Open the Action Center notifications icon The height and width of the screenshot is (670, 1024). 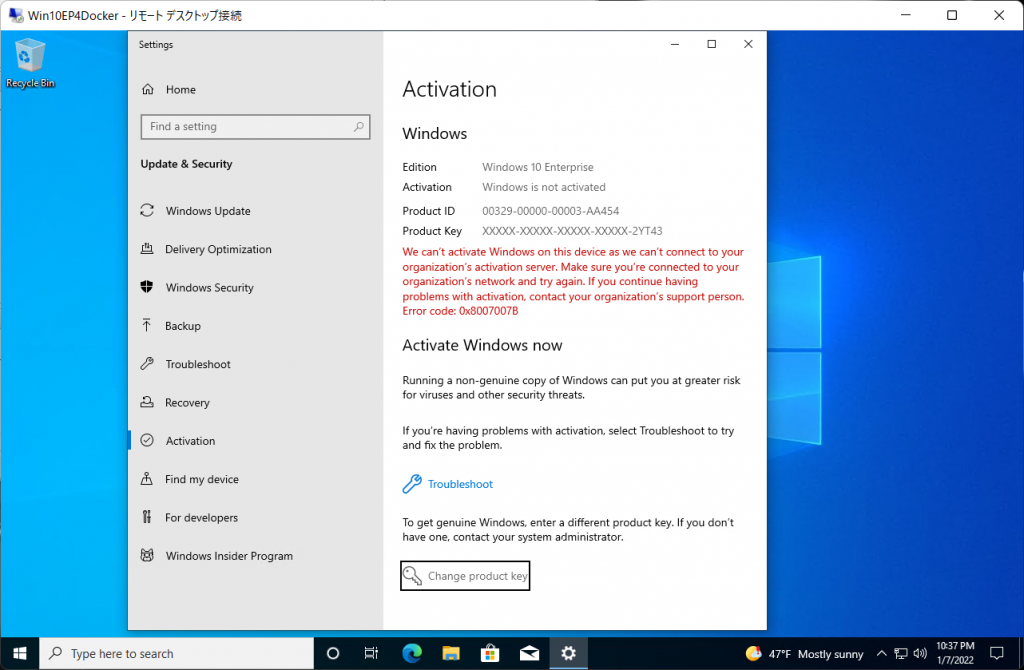coord(997,653)
